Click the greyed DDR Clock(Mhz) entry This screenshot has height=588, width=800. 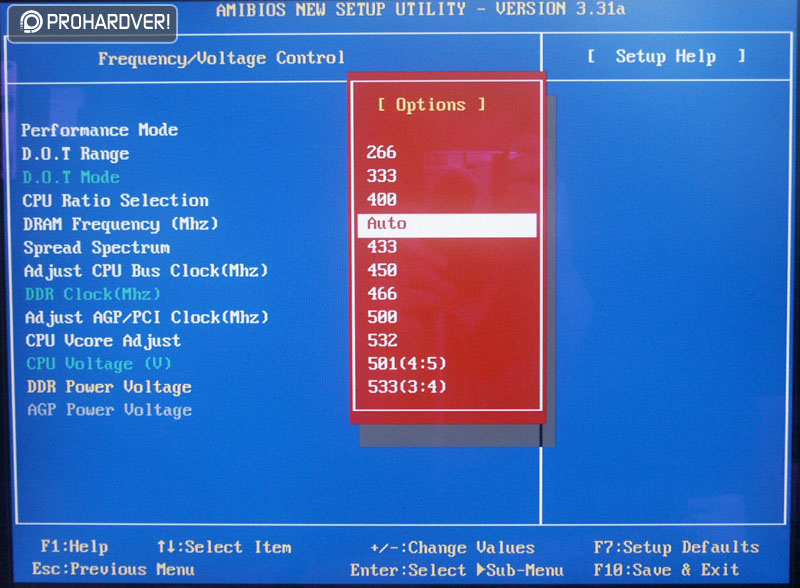point(93,294)
